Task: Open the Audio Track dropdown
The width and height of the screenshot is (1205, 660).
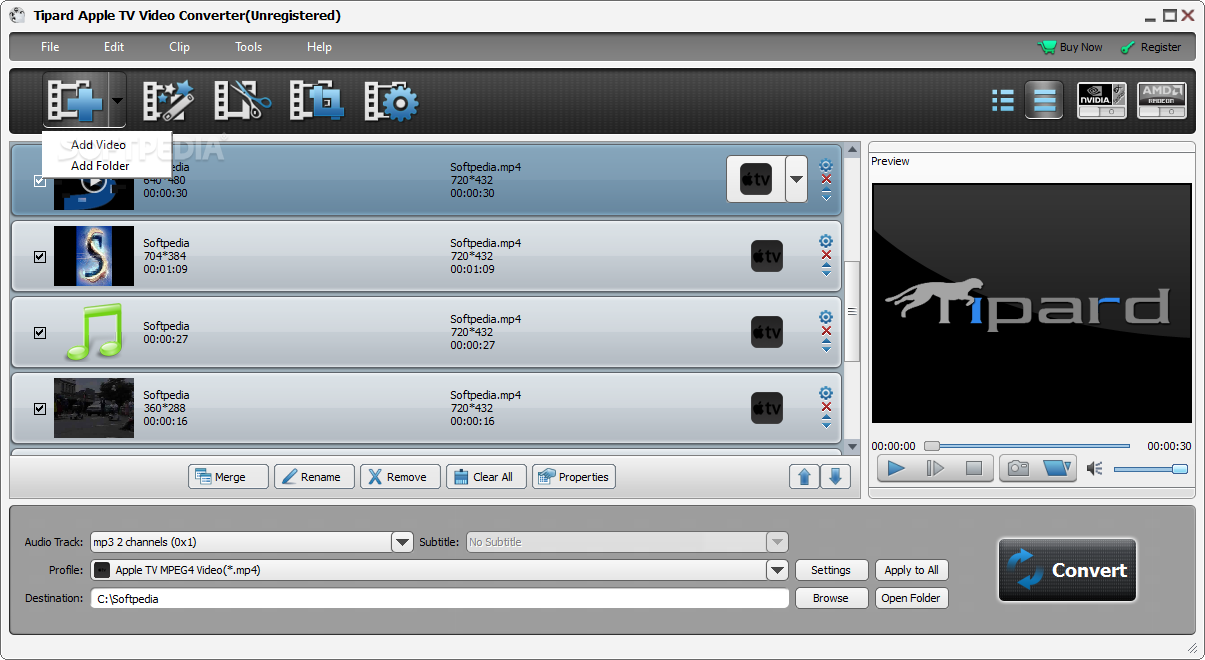Action: click(x=402, y=542)
